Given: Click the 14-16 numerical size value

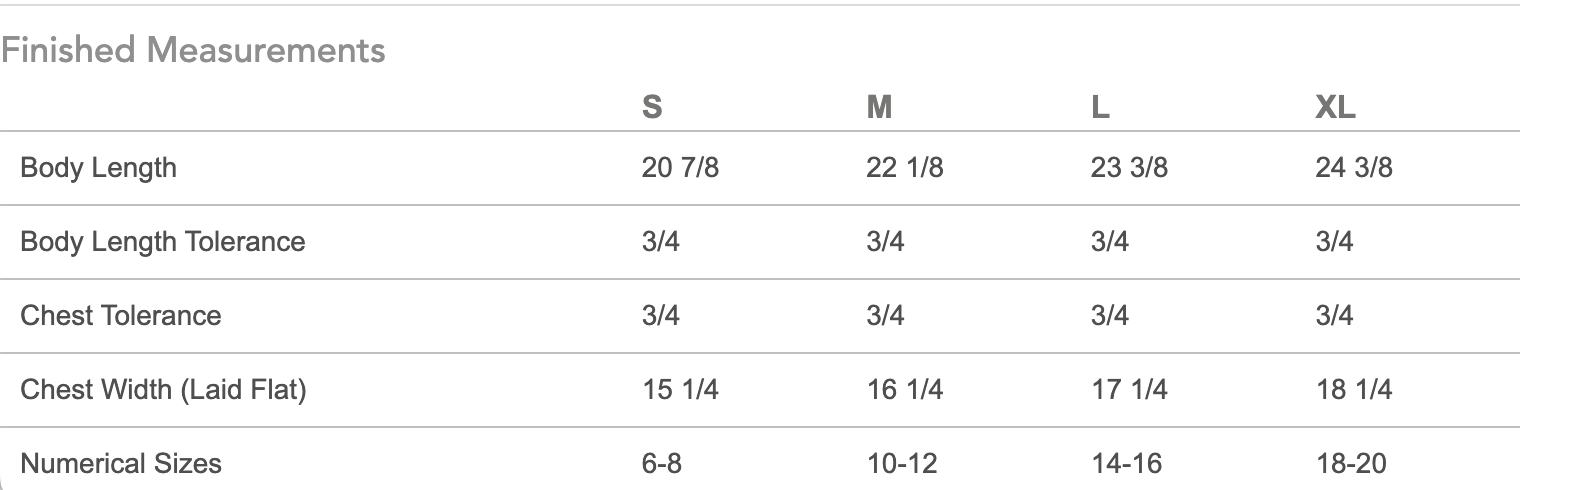Looking at the screenshot, I should 1126,463.
